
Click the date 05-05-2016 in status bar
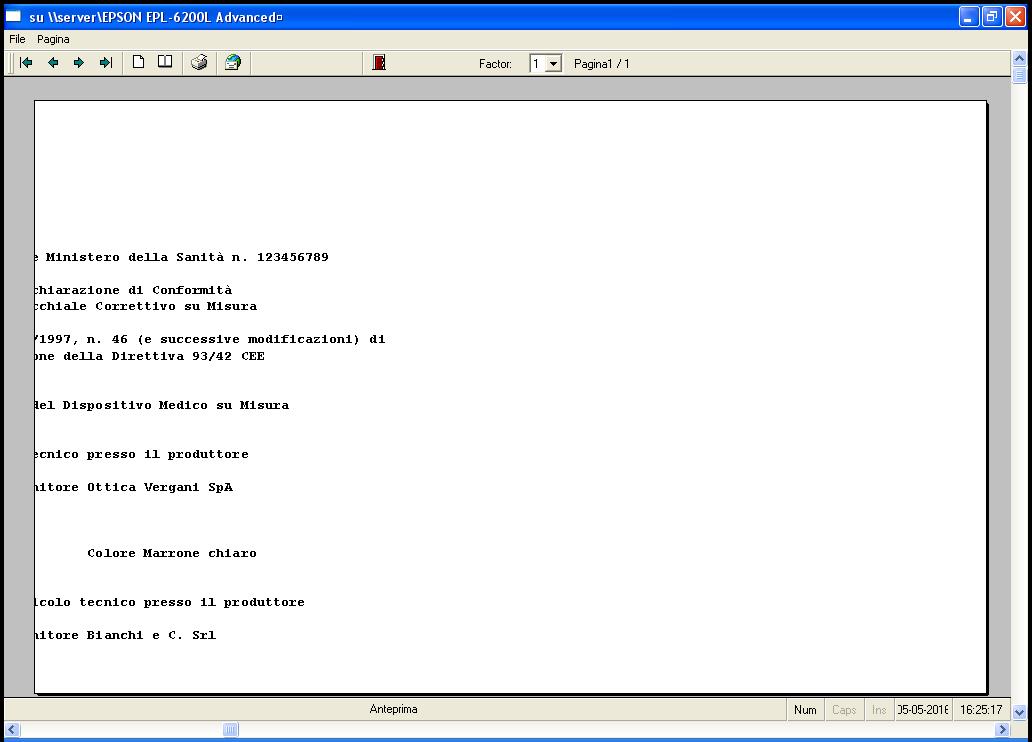click(923, 710)
